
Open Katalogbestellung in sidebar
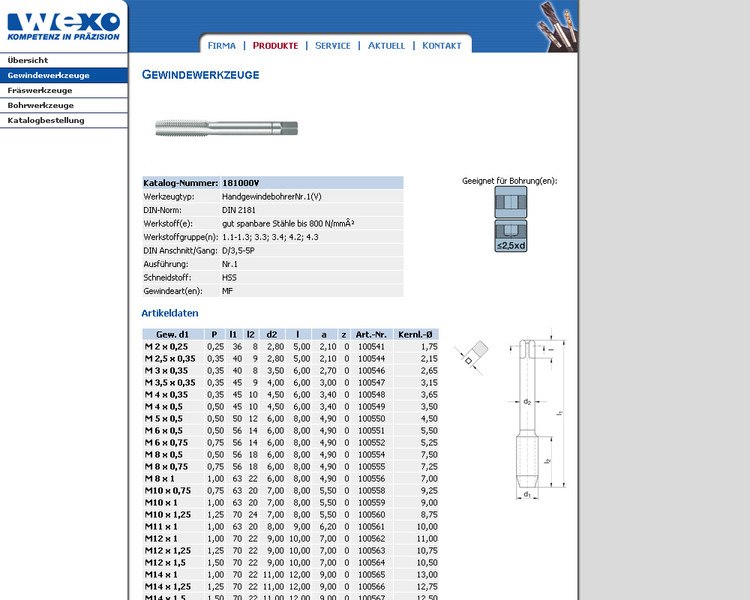64,120
